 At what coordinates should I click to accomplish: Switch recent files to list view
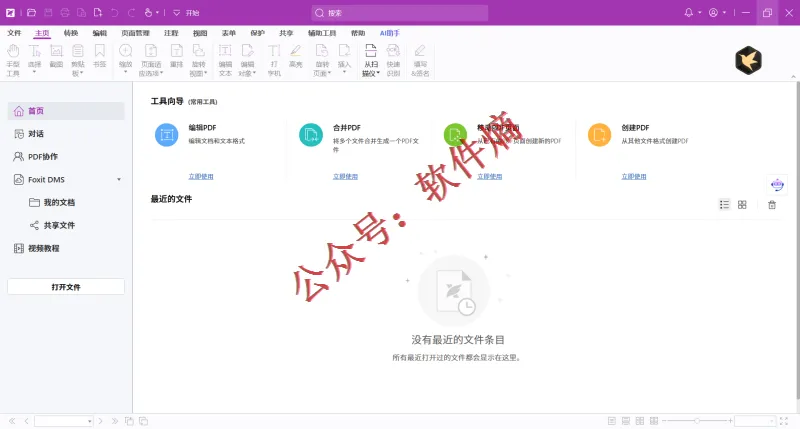click(x=724, y=205)
